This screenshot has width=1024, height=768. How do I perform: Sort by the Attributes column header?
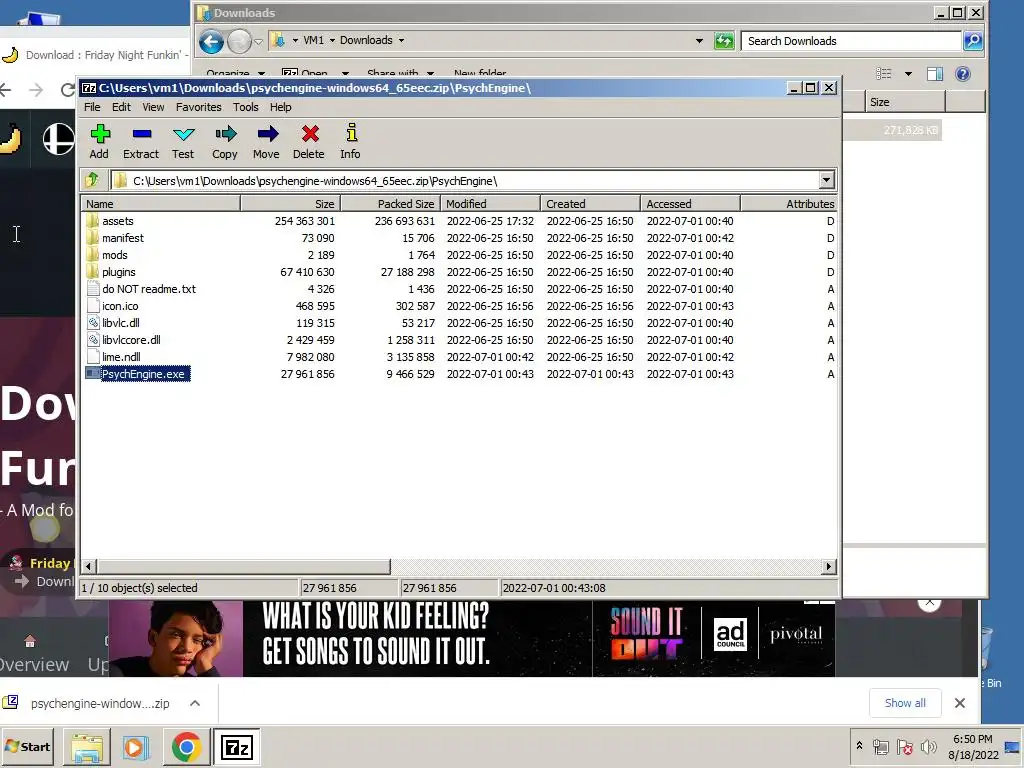click(x=788, y=204)
